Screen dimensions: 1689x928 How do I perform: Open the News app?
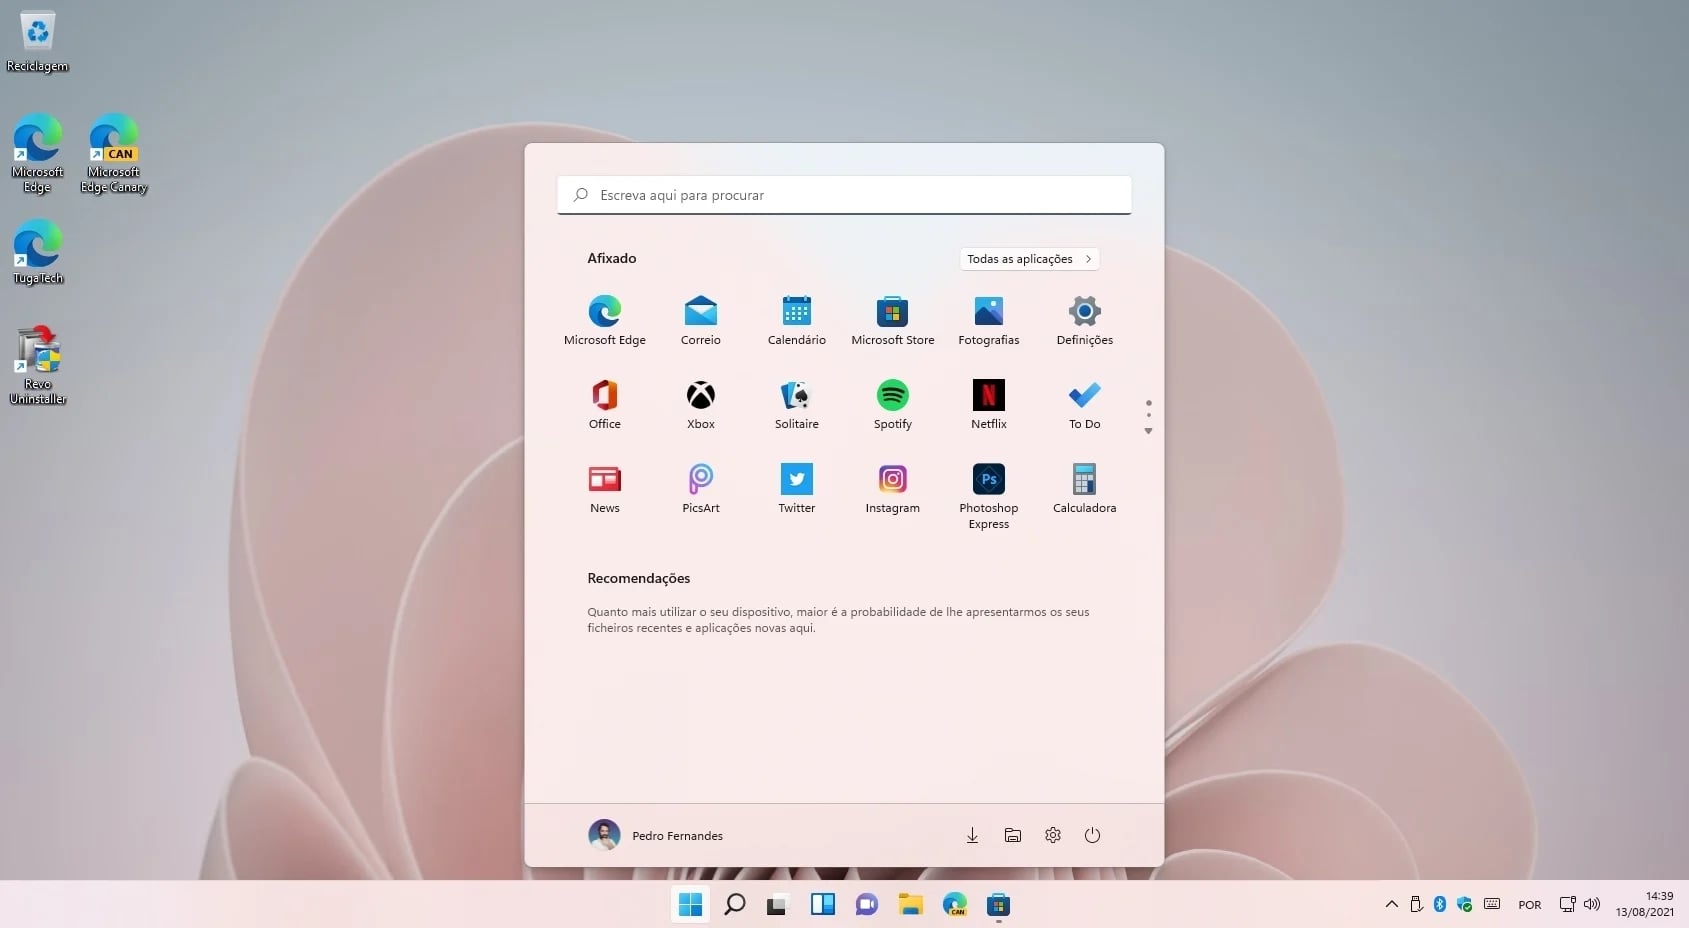pyautogui.click(x=605, y=489)
